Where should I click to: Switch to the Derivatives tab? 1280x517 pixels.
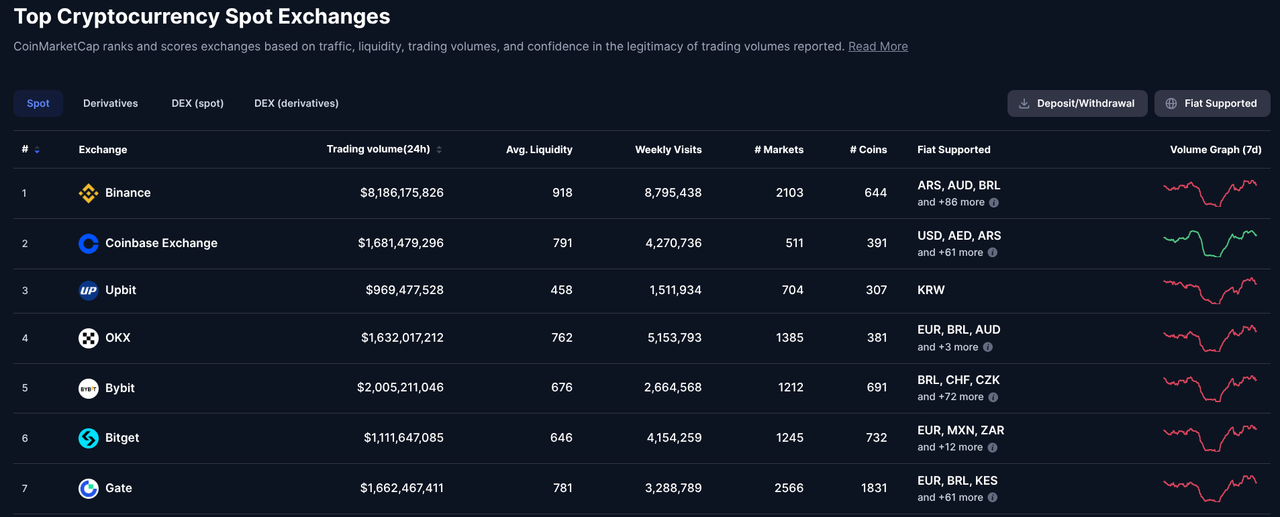[x=110, y=103]
